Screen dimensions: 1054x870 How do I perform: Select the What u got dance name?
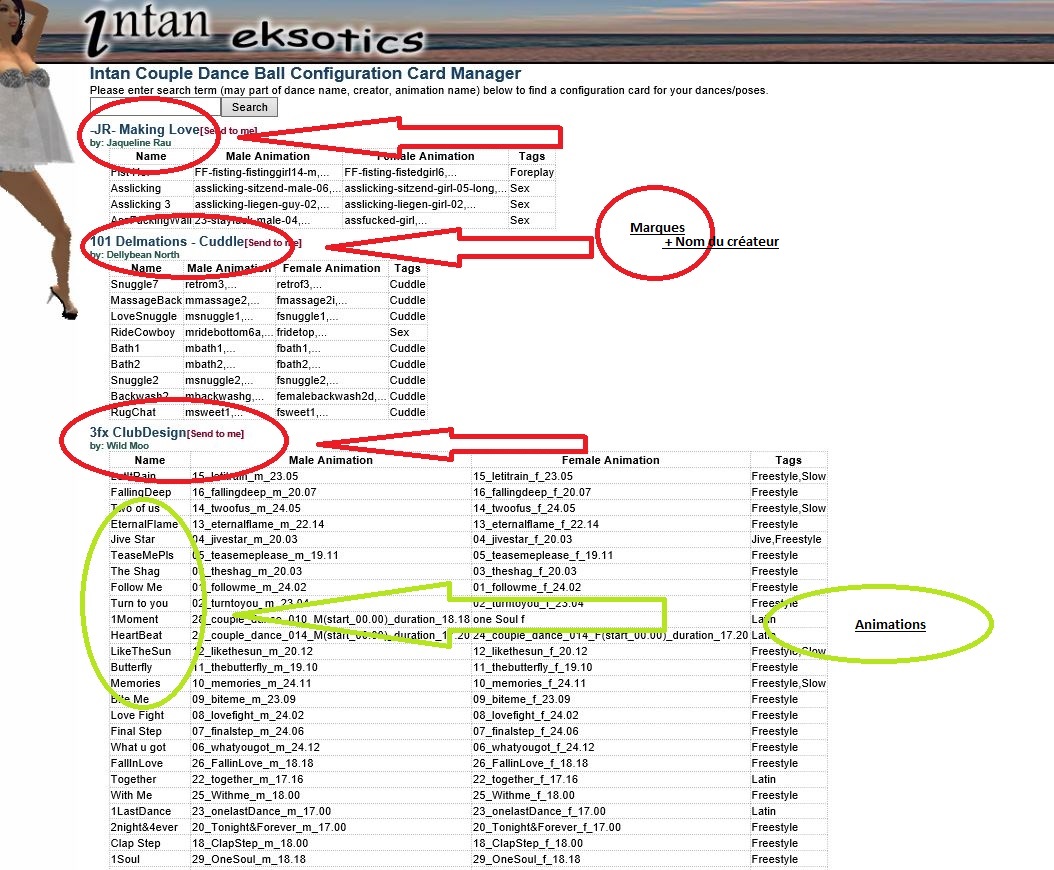pyautogui.click(x=138, y=748)
